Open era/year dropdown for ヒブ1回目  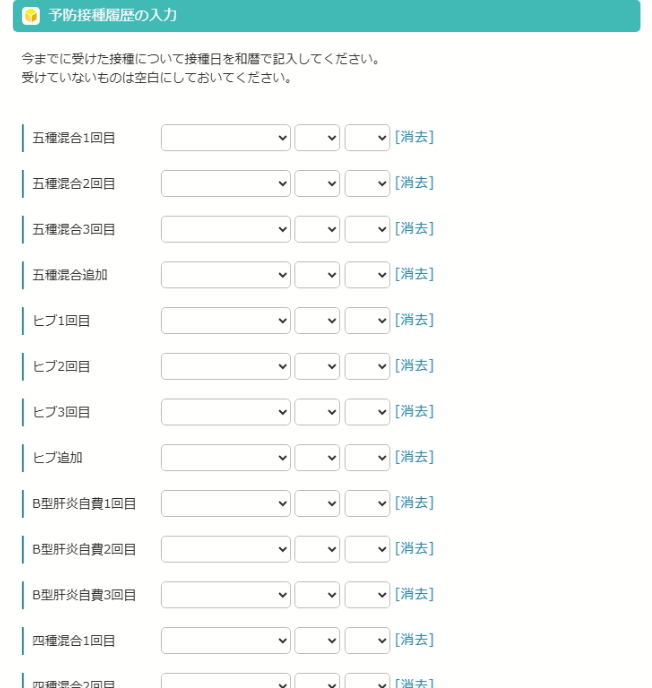point(226,320)
